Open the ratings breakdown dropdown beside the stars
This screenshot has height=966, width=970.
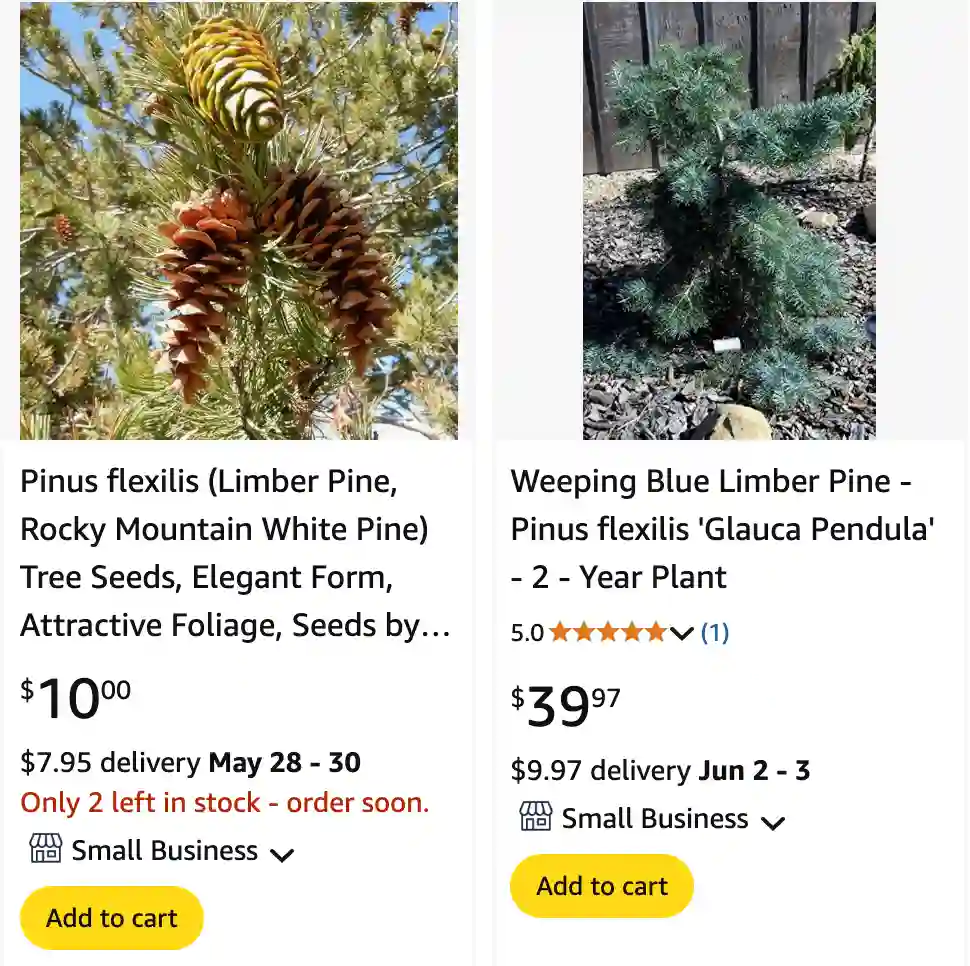point(683,635)
